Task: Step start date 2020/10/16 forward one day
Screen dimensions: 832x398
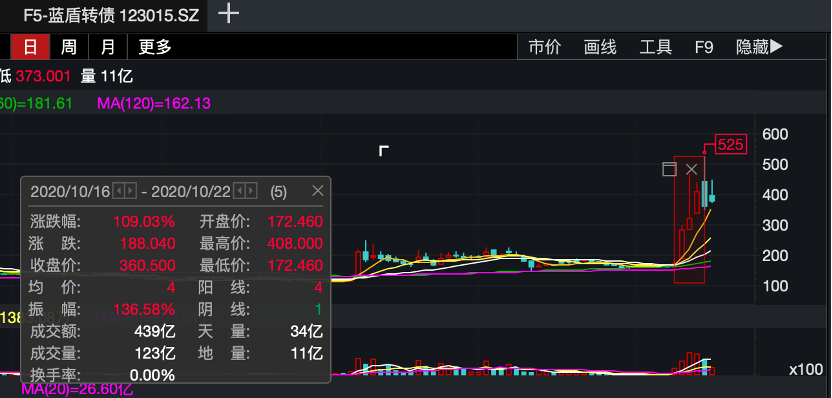Action: coord(131,191)
